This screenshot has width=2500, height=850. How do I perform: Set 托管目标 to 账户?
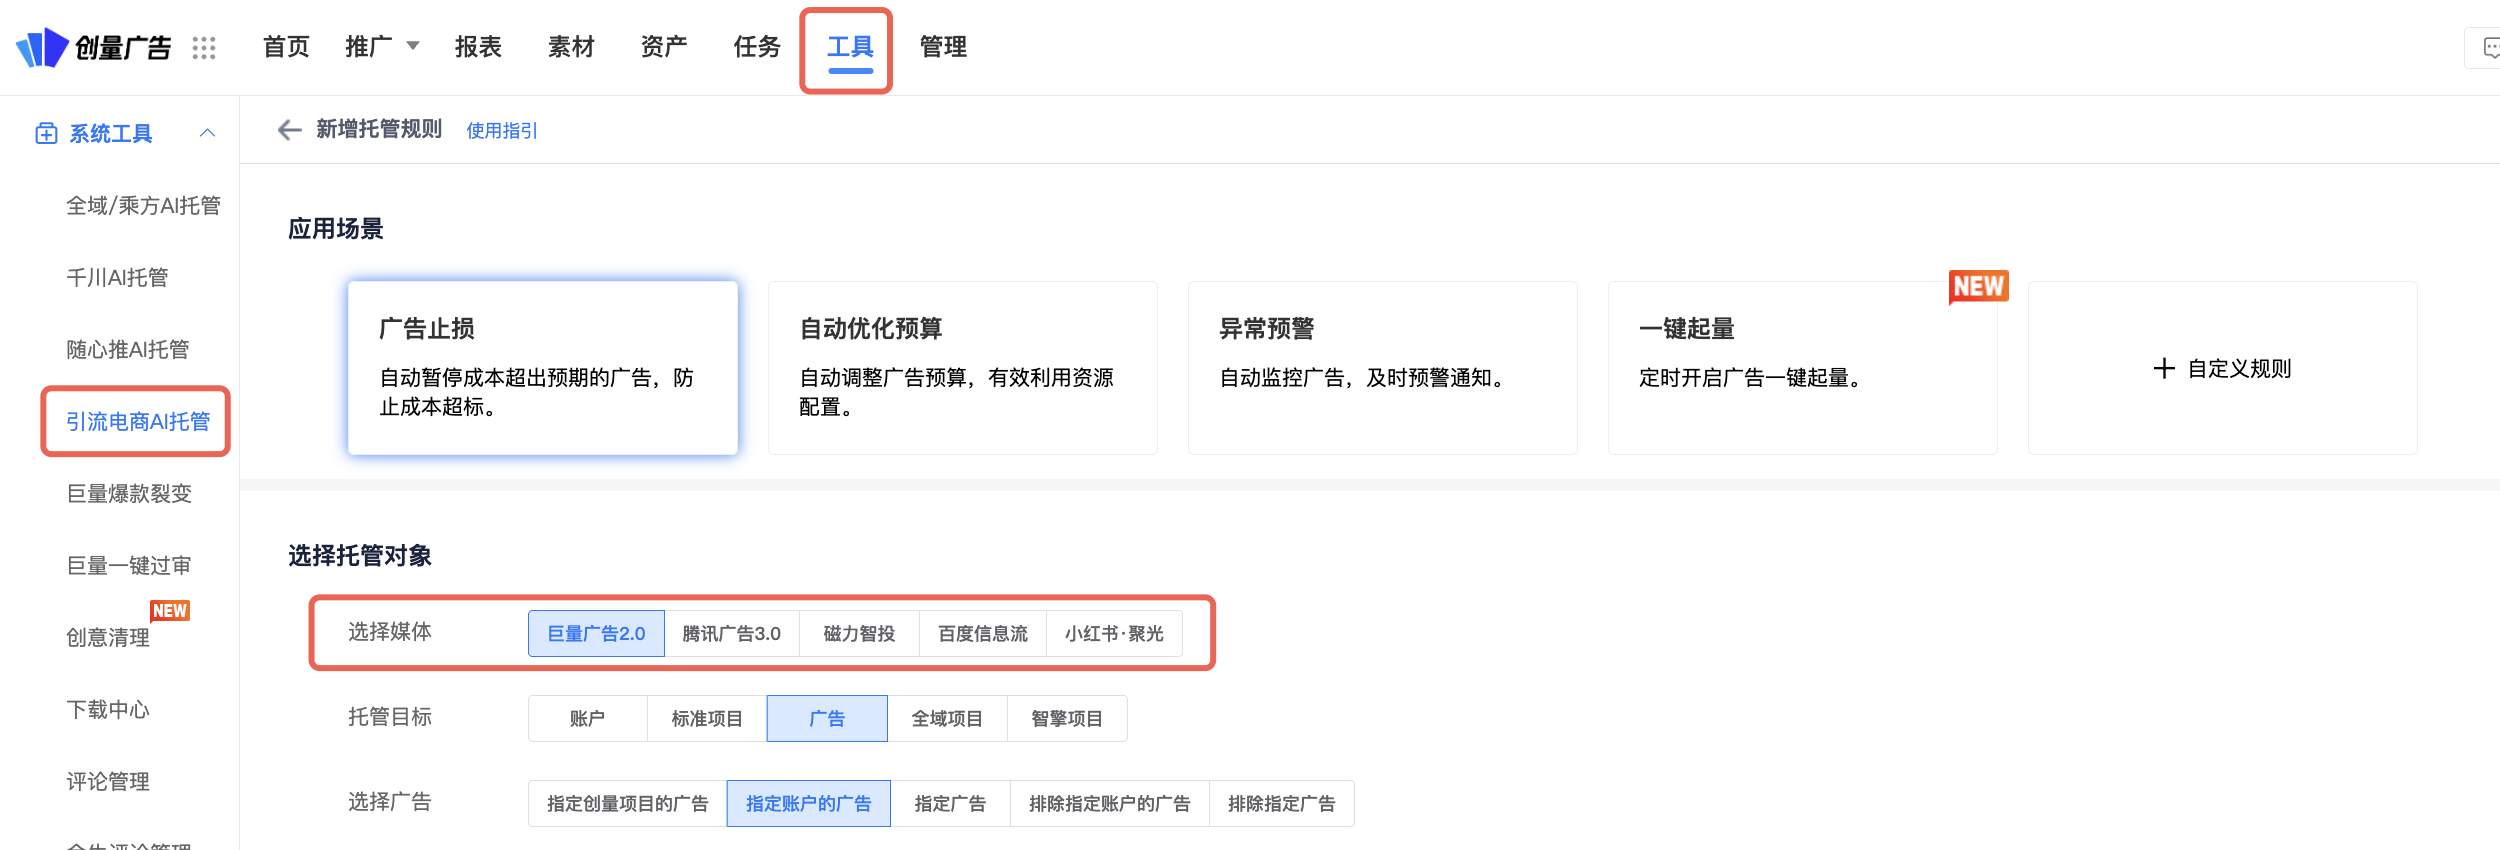click(587, 718)
